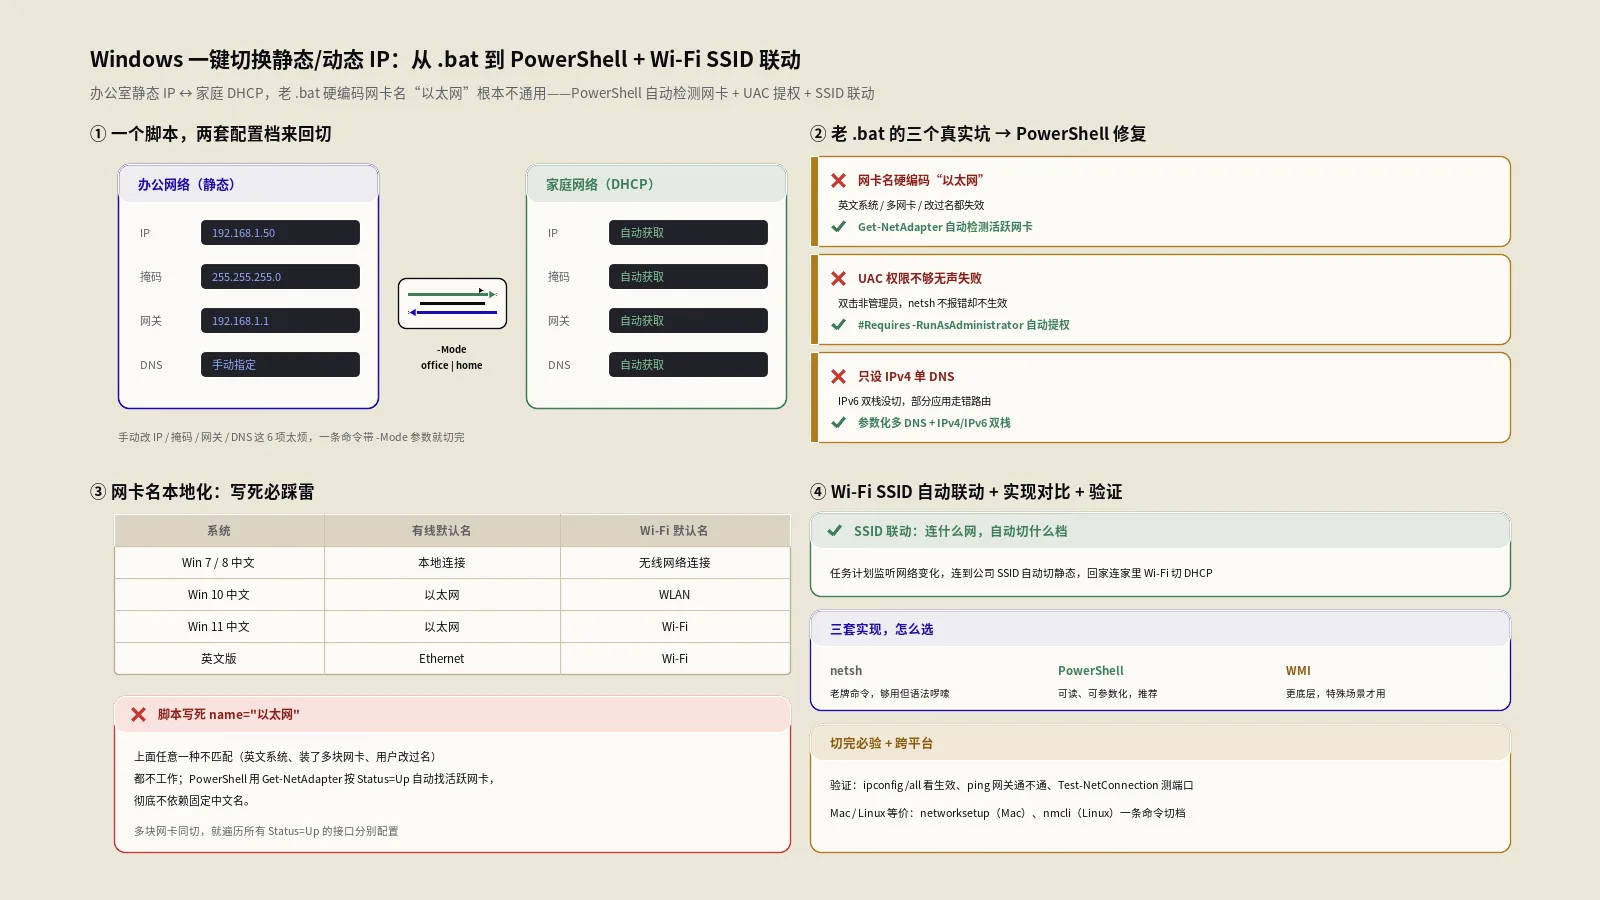The image size is (1600, 900).
Task: Click the section title ① 一个脚本，两套配置档来回切
Action: coord(211,134)
